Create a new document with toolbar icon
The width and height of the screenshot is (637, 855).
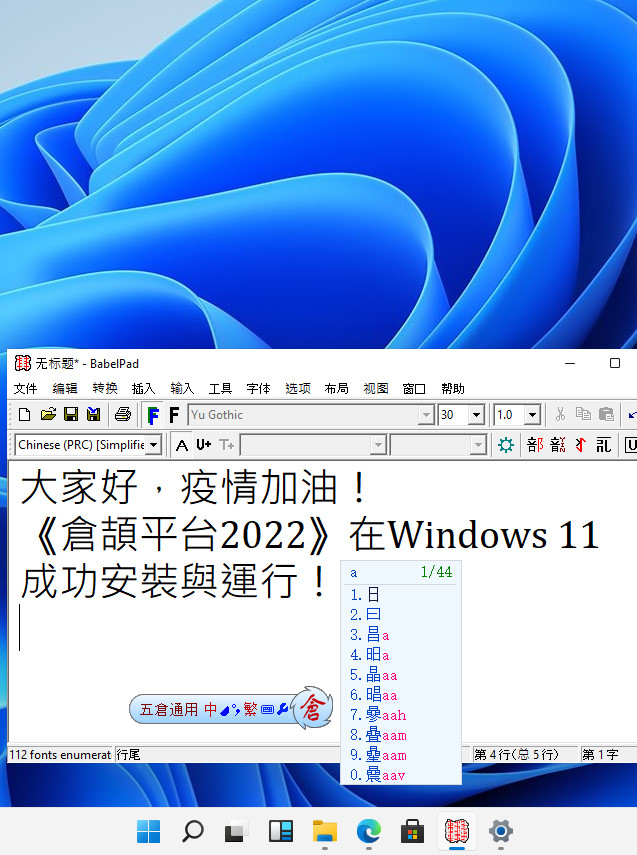coord(25,414)
